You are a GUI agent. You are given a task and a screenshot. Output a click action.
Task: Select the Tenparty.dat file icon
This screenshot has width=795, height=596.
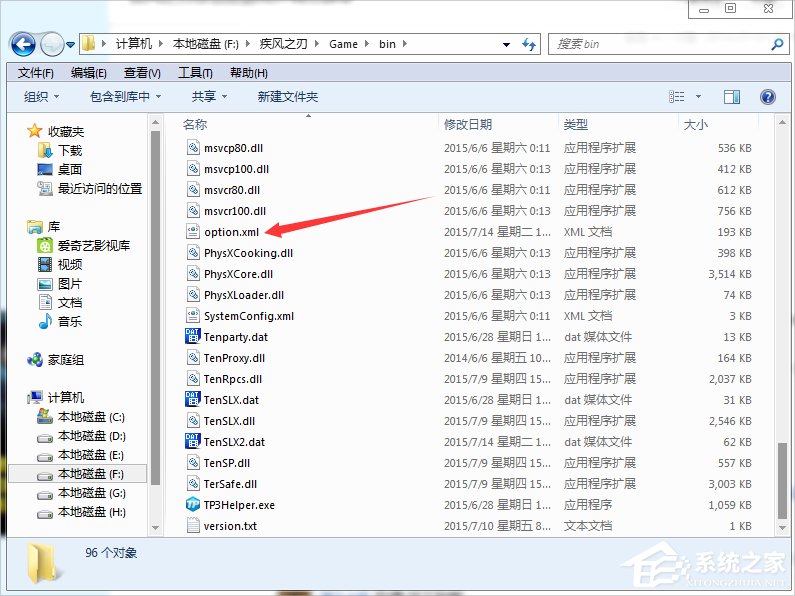pos(193,337)
